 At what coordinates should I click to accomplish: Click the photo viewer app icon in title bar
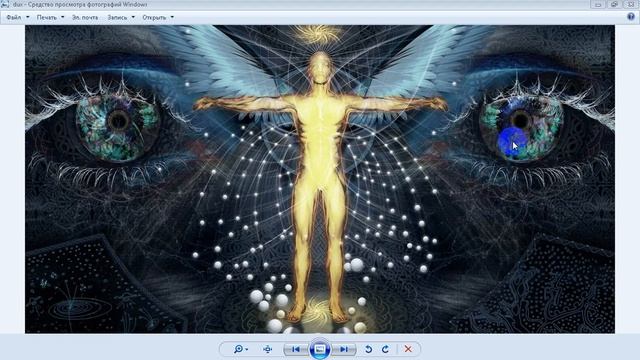click(4, 4)
